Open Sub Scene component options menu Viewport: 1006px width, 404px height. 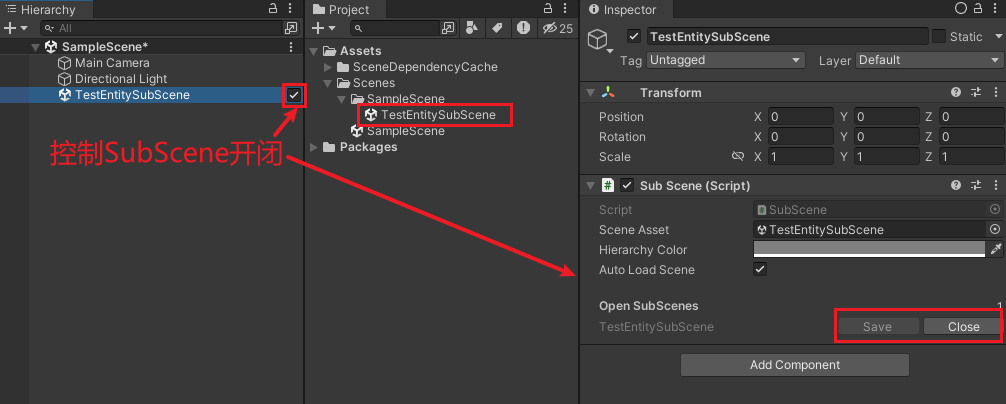tap(994, 185)
